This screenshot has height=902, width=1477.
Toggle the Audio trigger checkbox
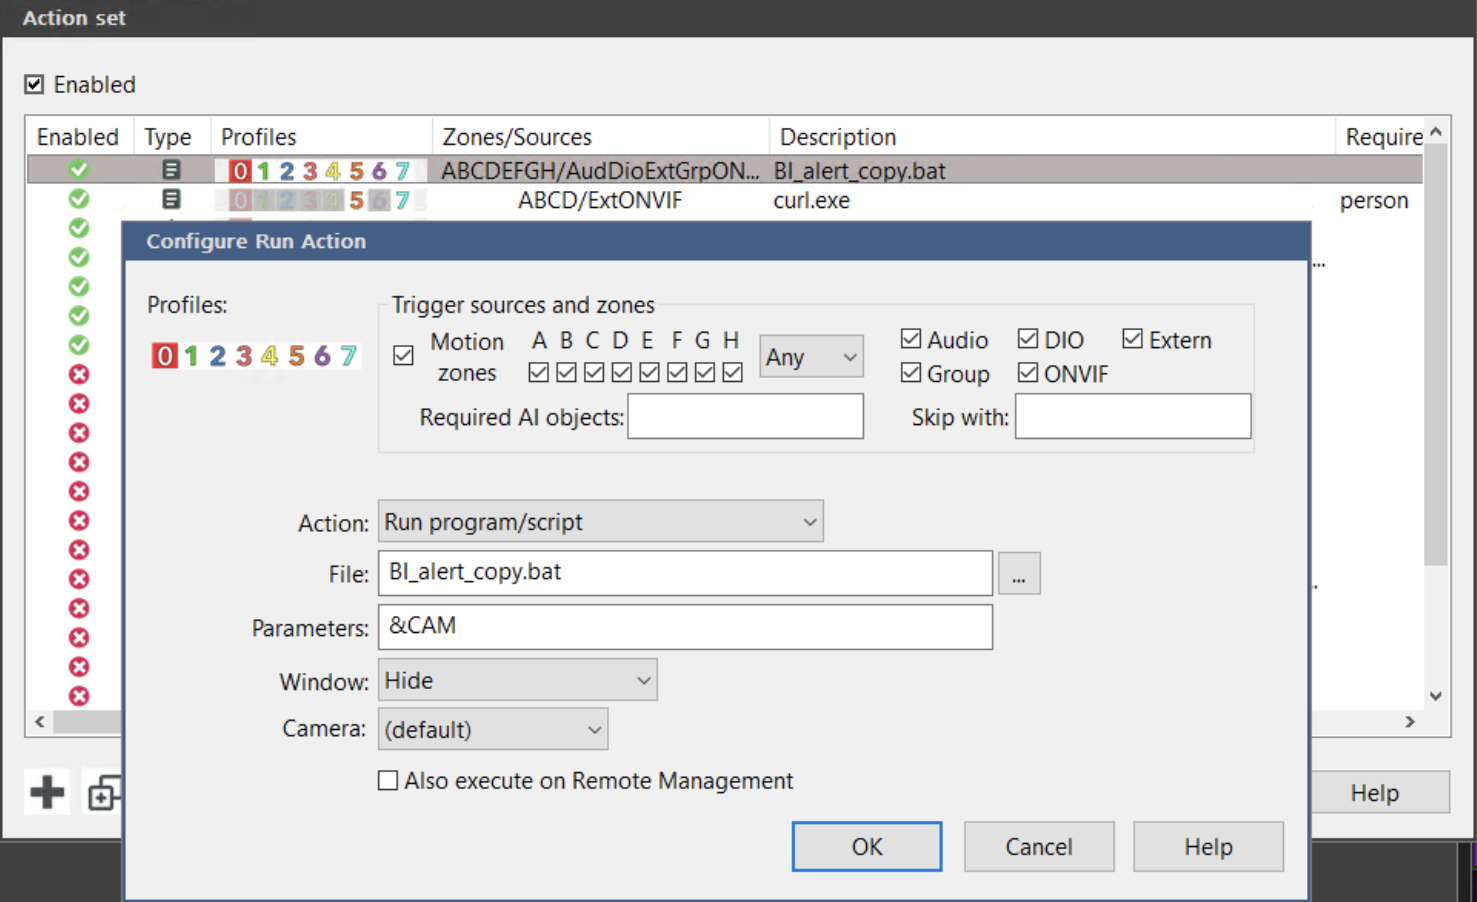tap(911, 340)
